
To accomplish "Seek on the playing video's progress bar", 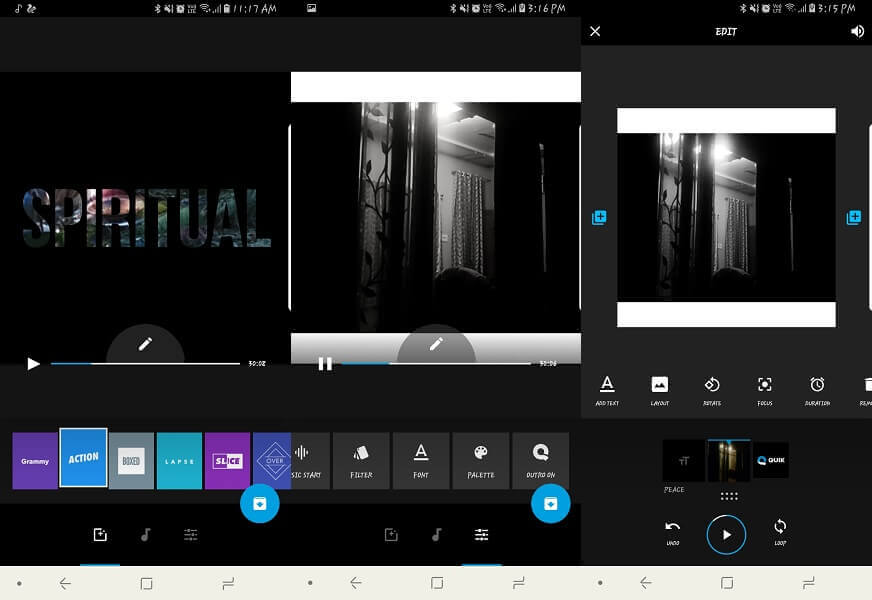I will (x=436, y=364).
